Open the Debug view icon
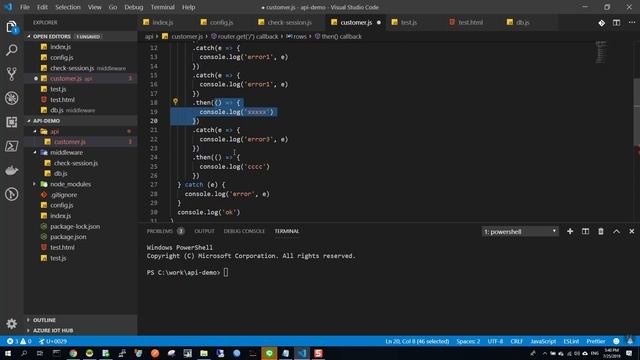The image size is (640, 360). 11,98
